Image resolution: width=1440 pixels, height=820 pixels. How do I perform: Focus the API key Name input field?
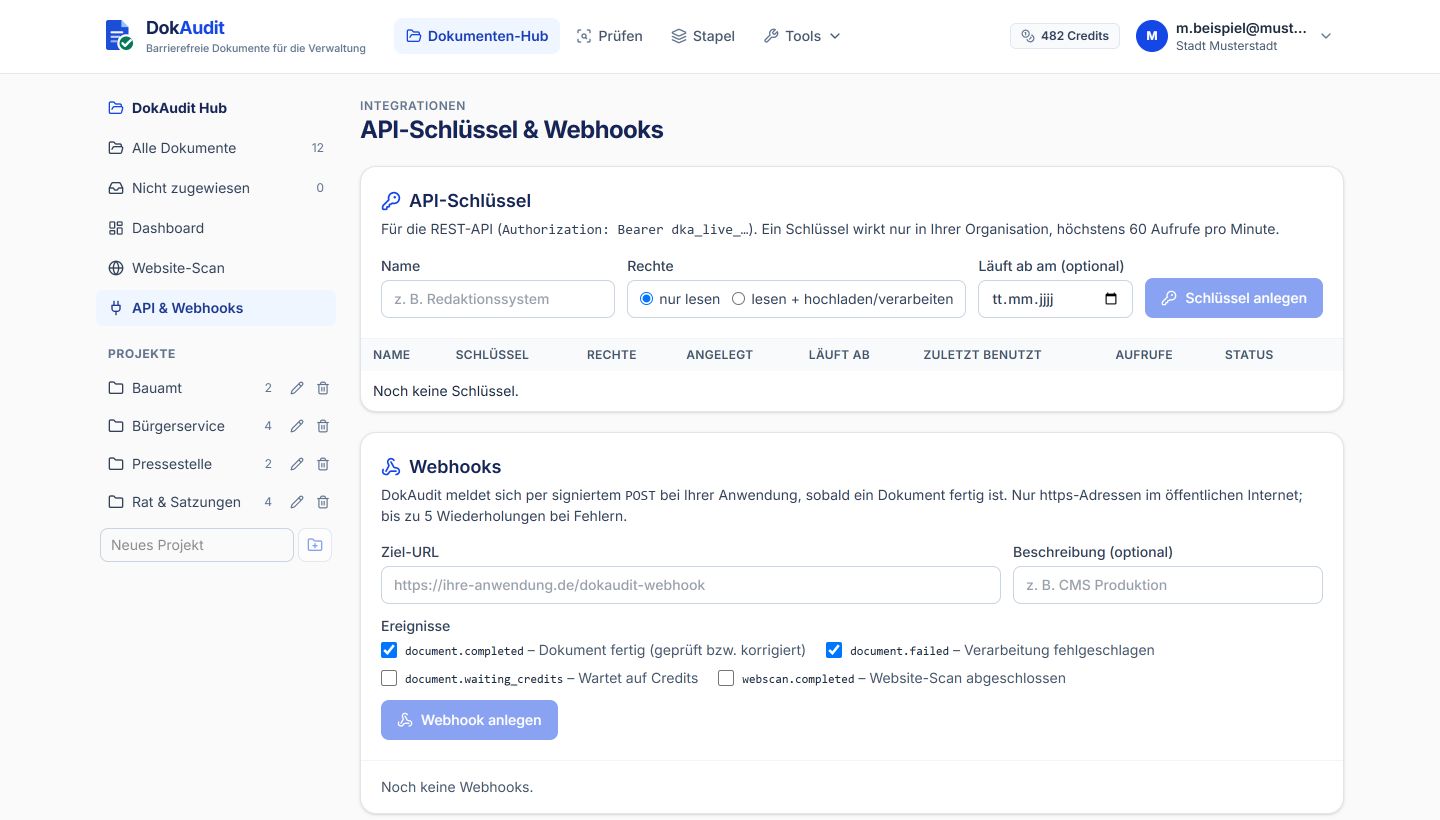point(498,299)
